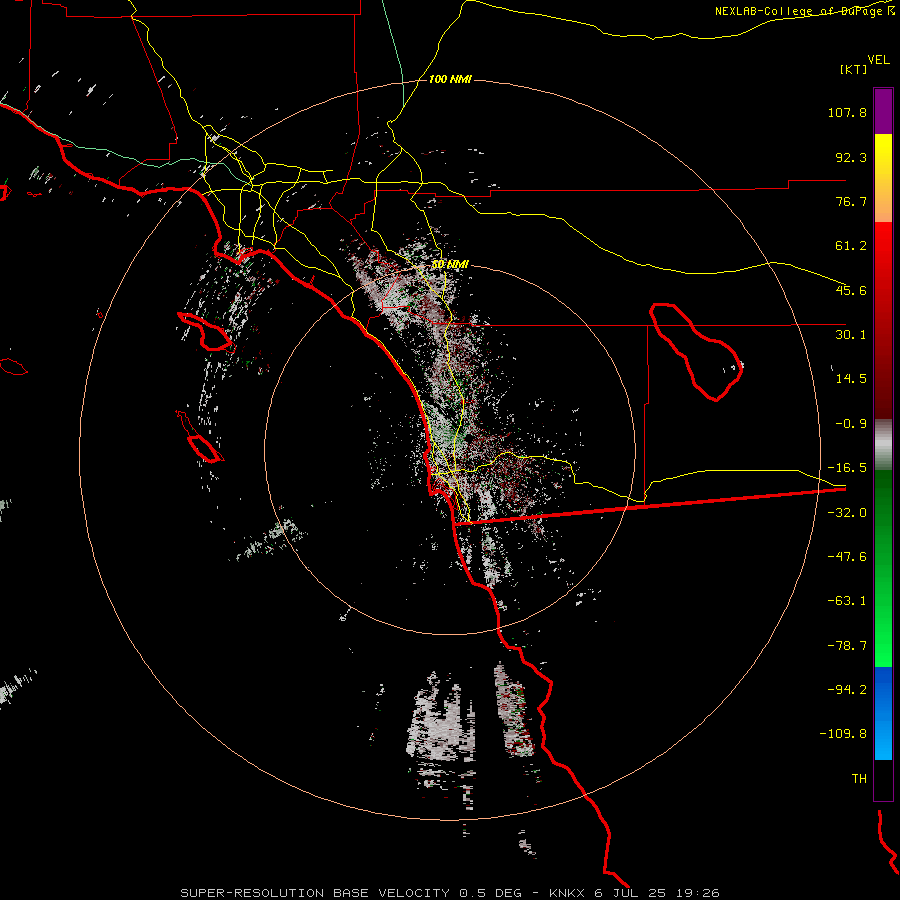900x900 pixels.
Task: Pick the black TH segment of color bar
Action: pos(883,780)
